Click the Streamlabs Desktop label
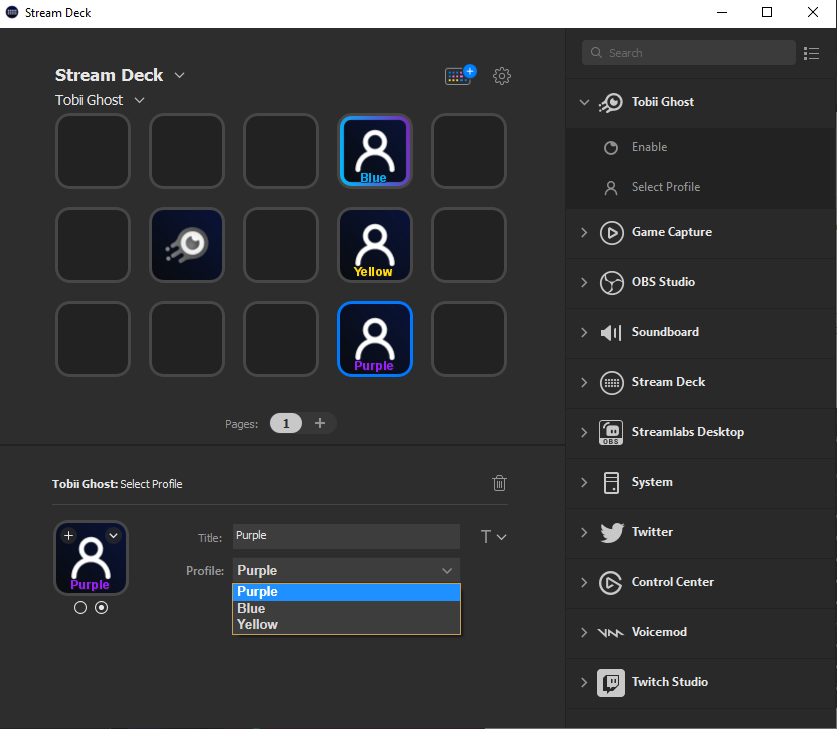This screenshot has width=837, height=729. click(x=688, y=432)
